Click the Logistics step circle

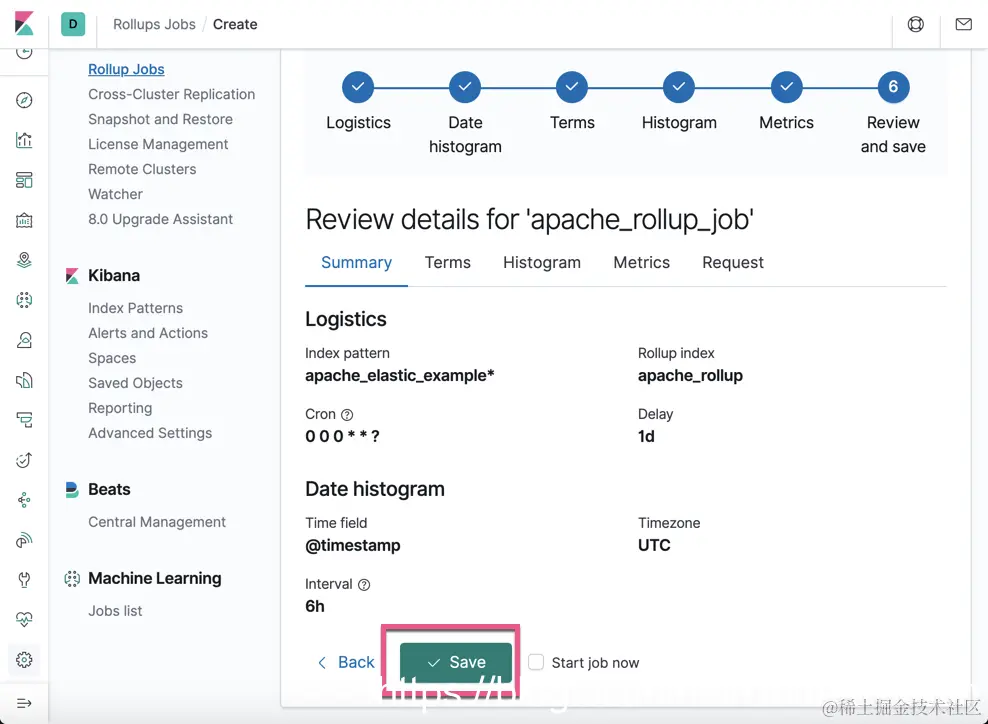coord(358,87)
